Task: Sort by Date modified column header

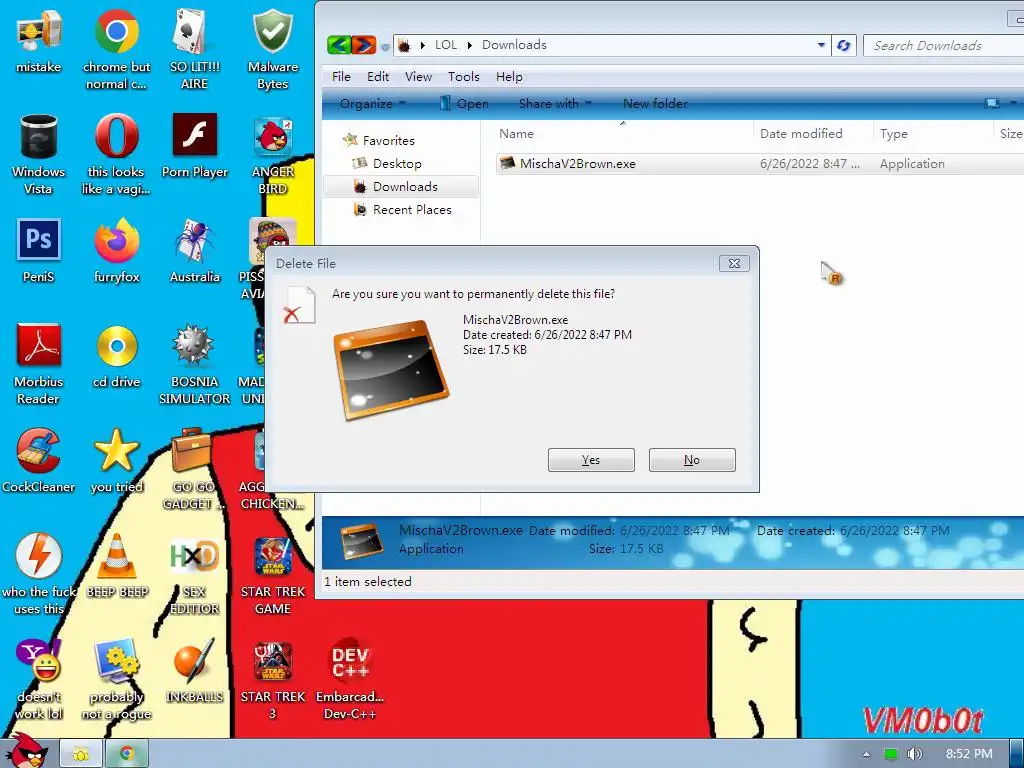Action: coord(812,133)
